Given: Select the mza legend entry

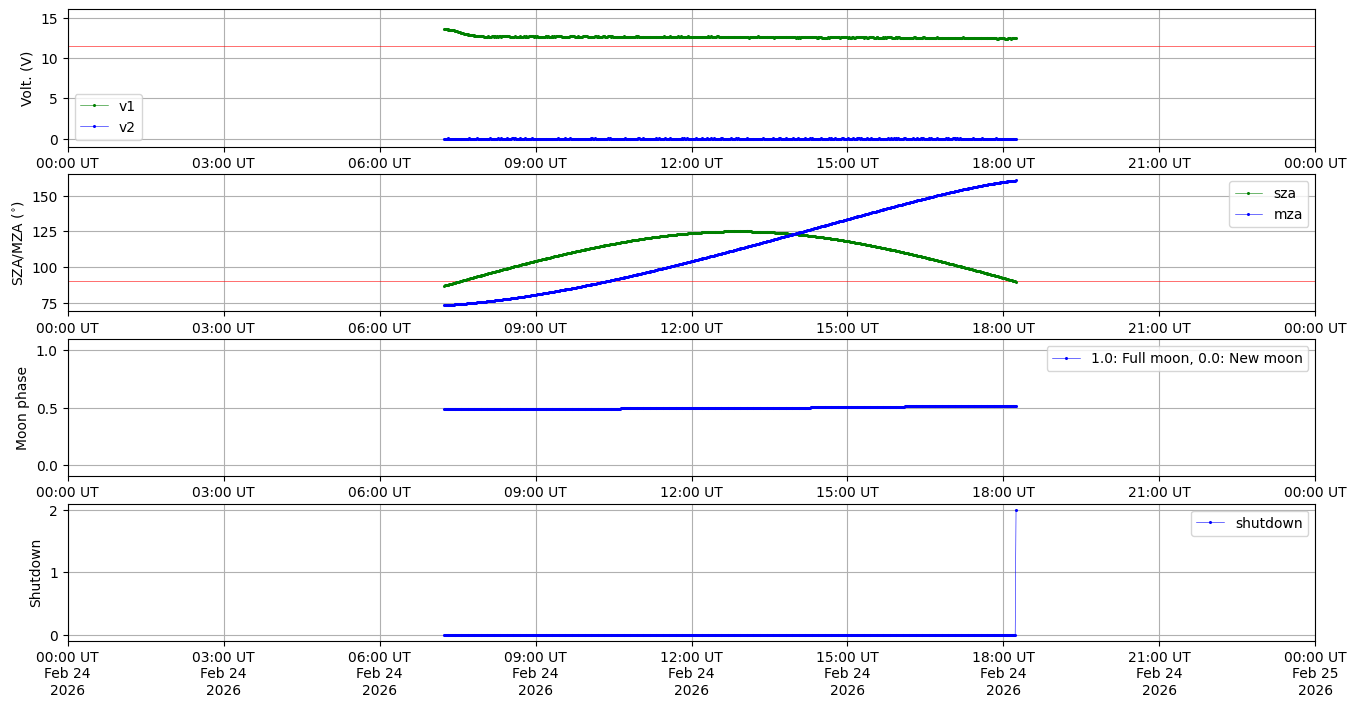Looking at the screenshot, I should (1285, 213).
